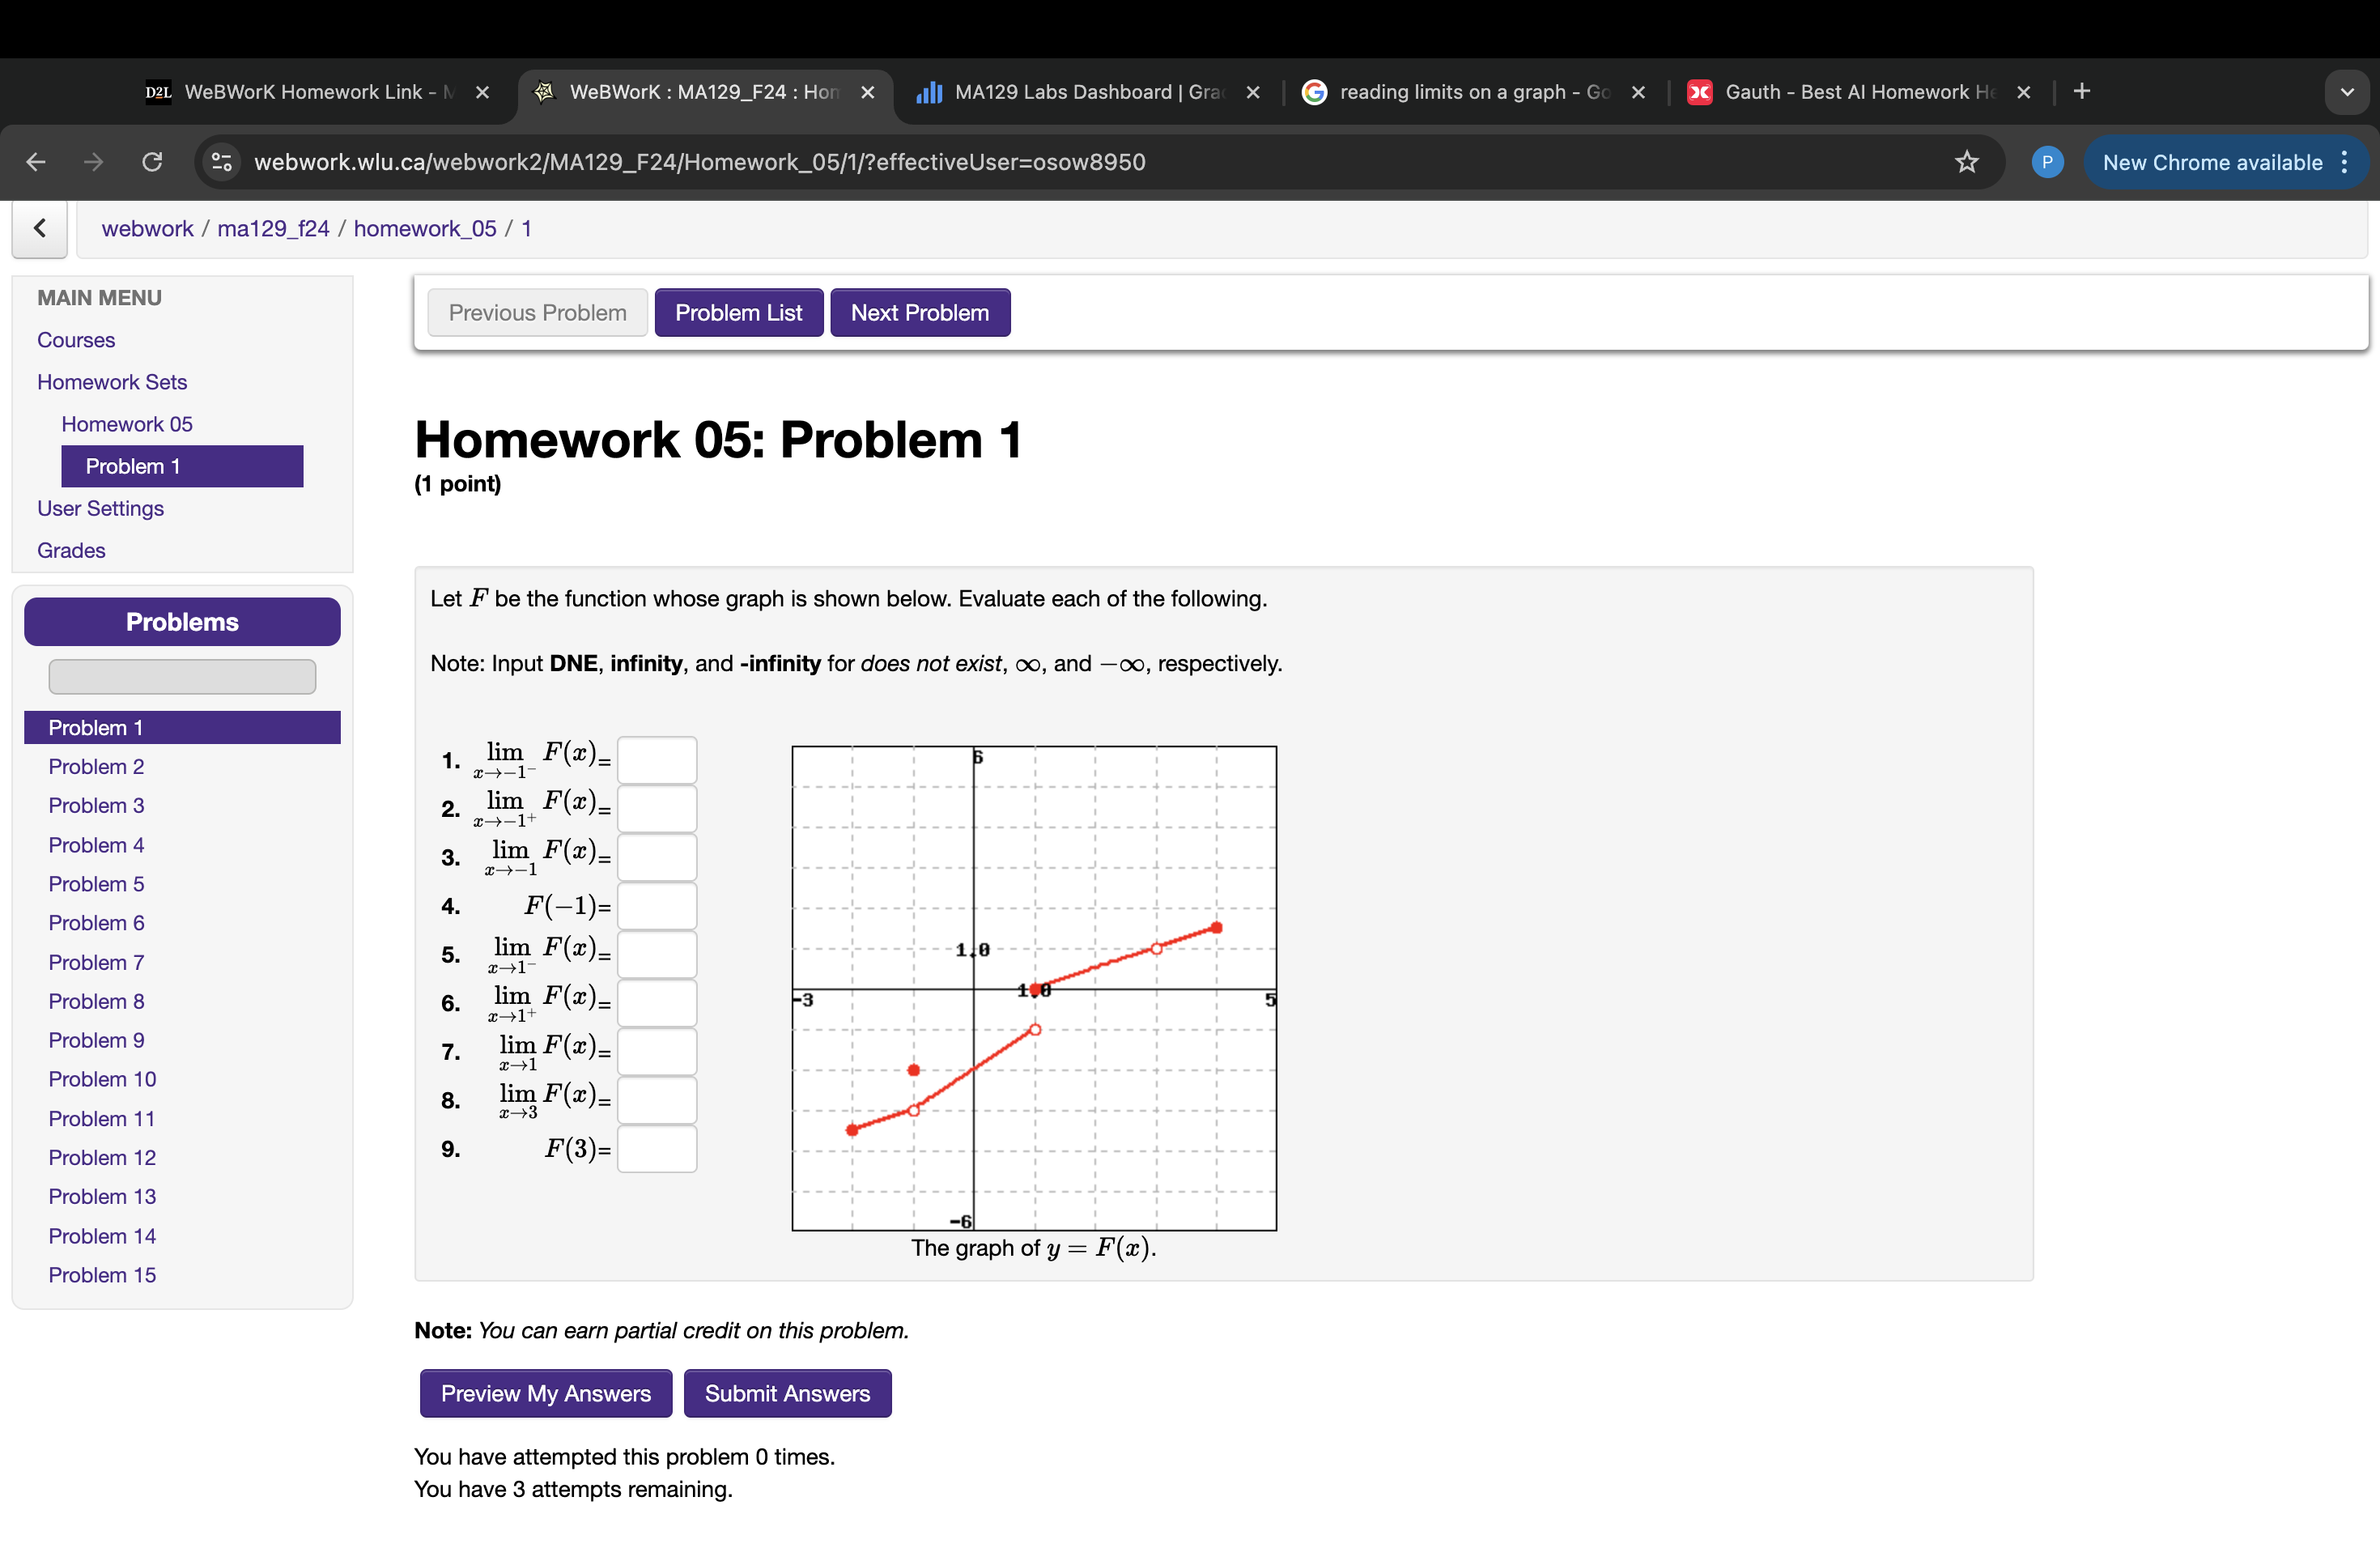Click answer box for question 8
The height and width of the screenshot is (1548, 2380).
(657, 1100)
